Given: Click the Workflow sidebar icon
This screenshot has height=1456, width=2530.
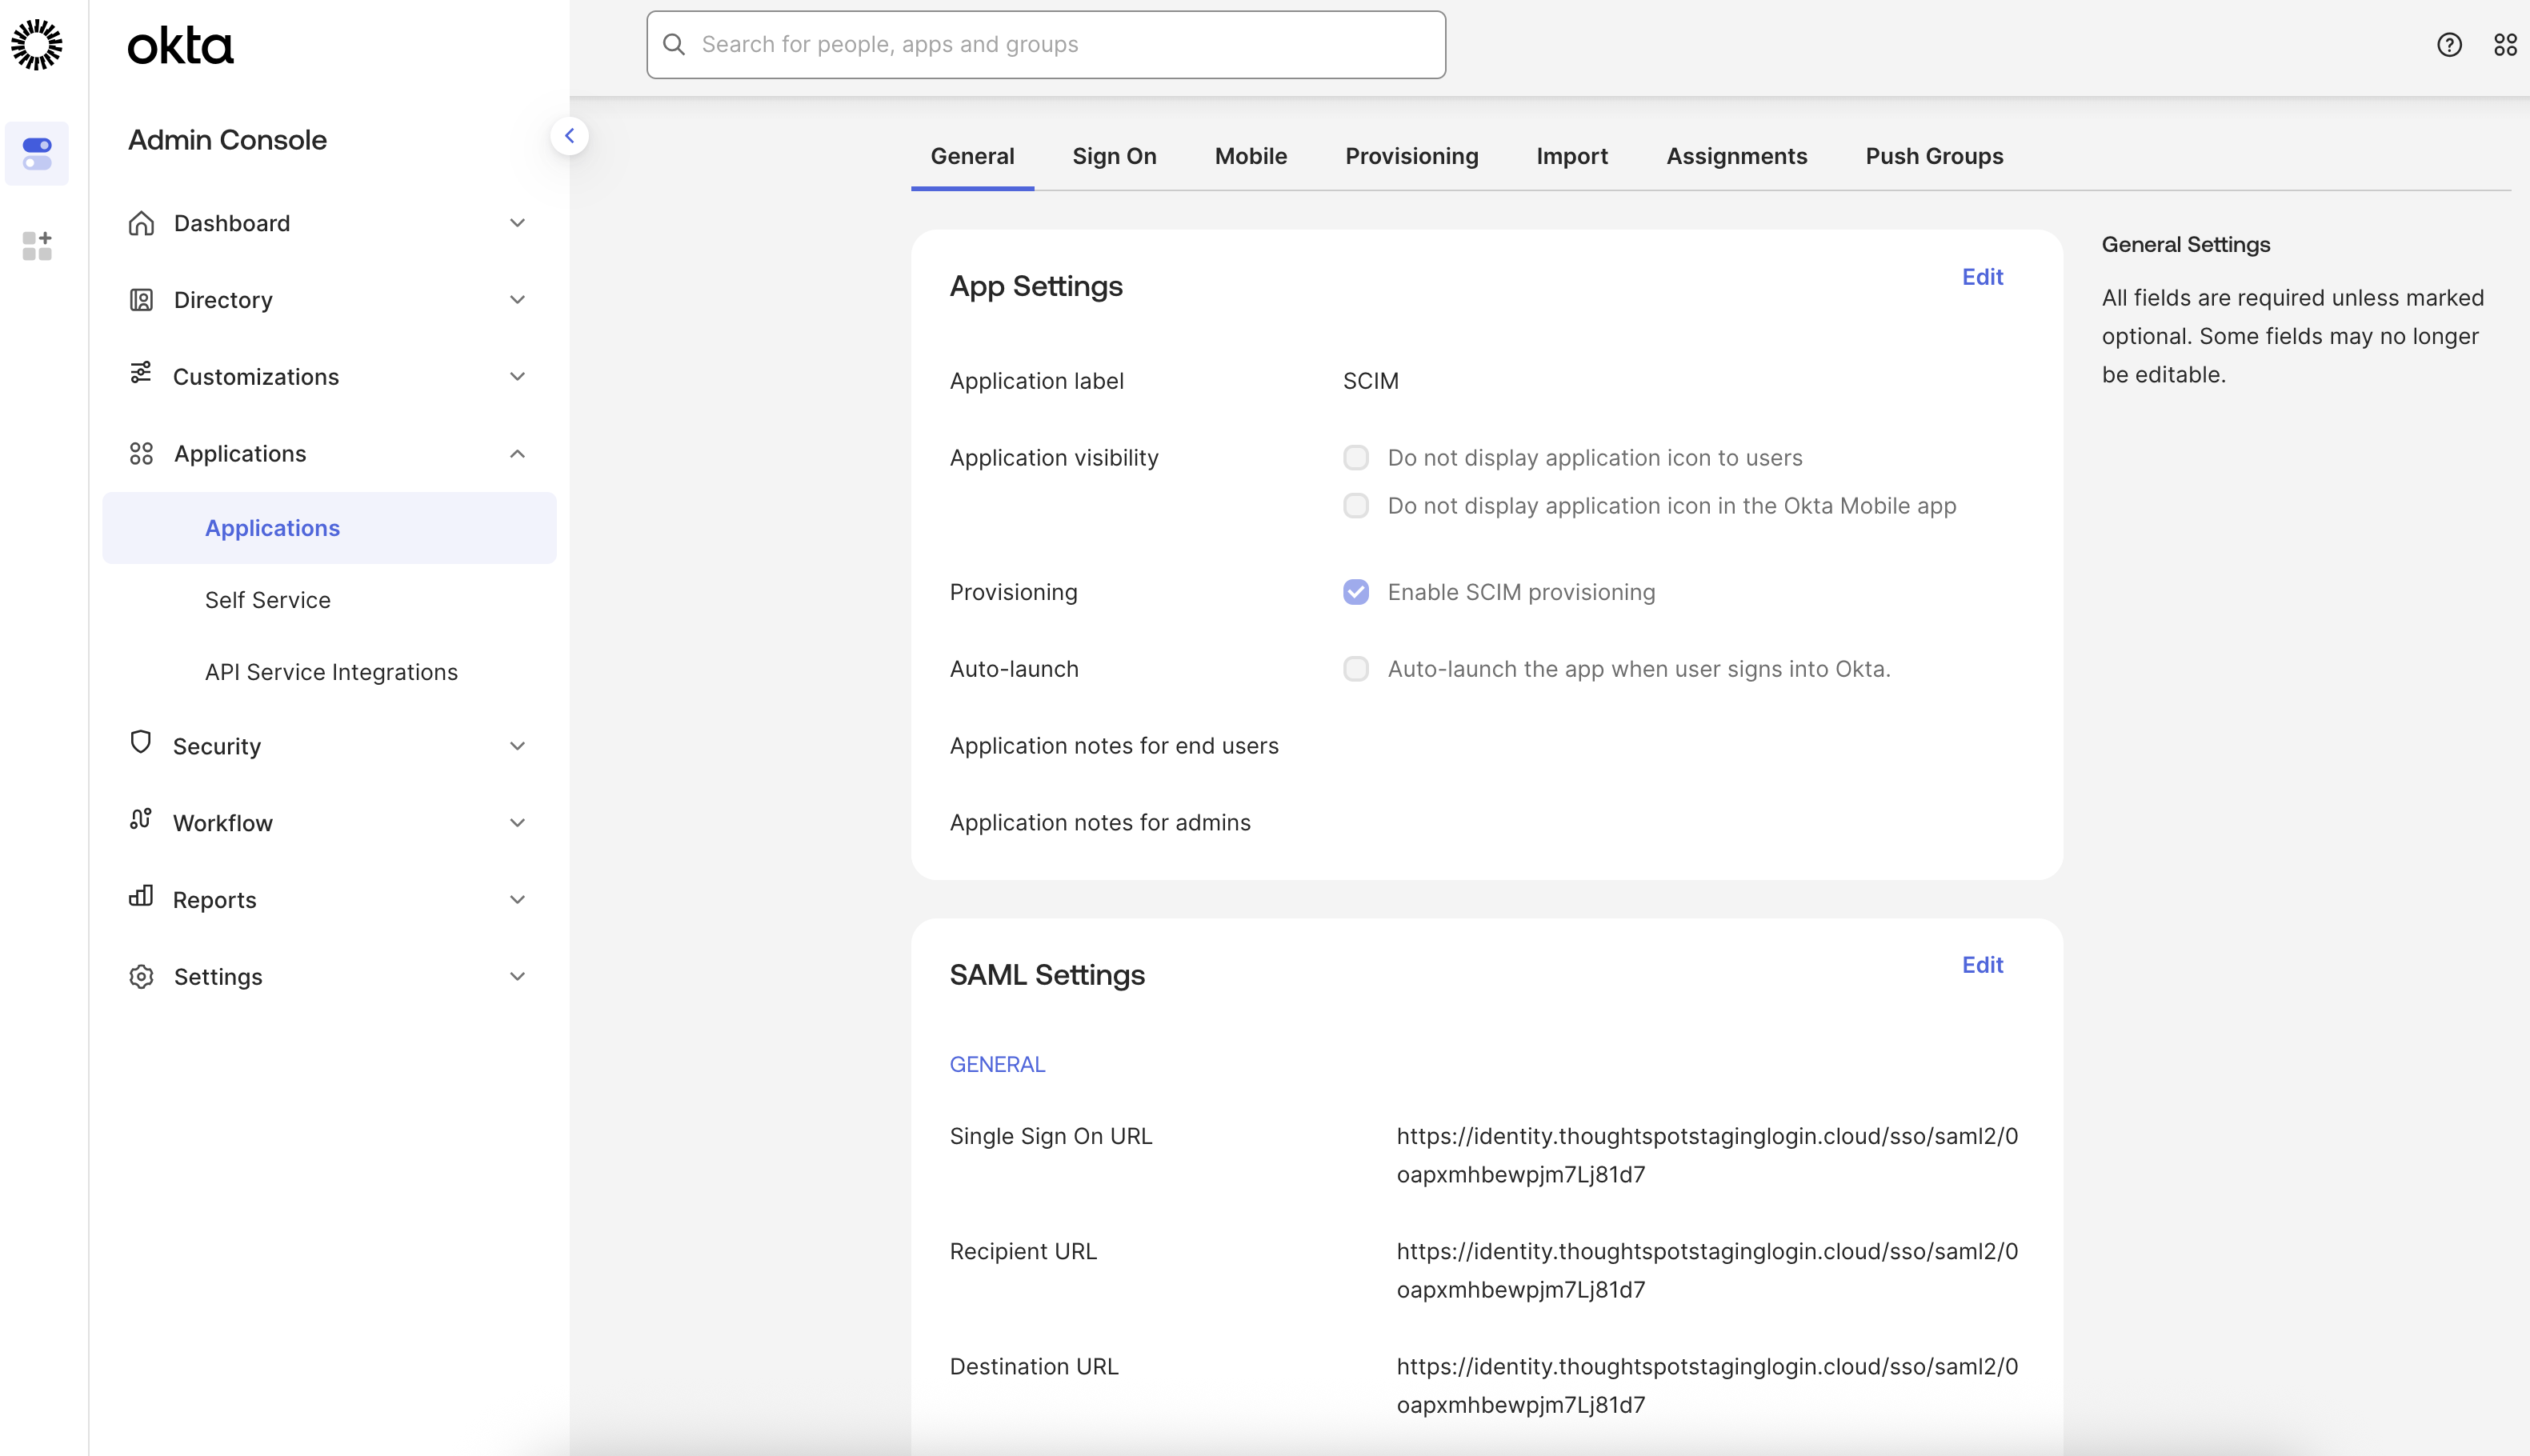Looking at the screenshot, I should pyautogui.click(x=141, y=822).
